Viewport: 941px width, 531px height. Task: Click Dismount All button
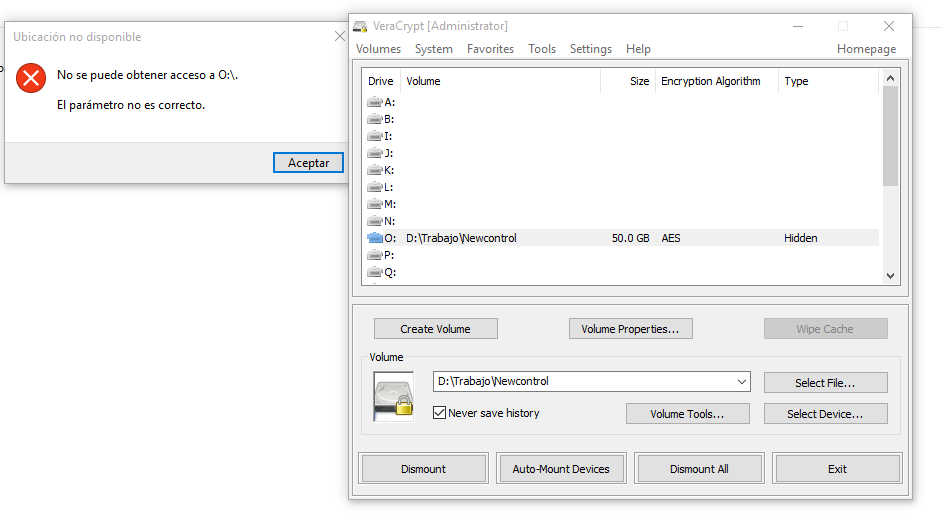pyautogui.click(x=699, y=469)
